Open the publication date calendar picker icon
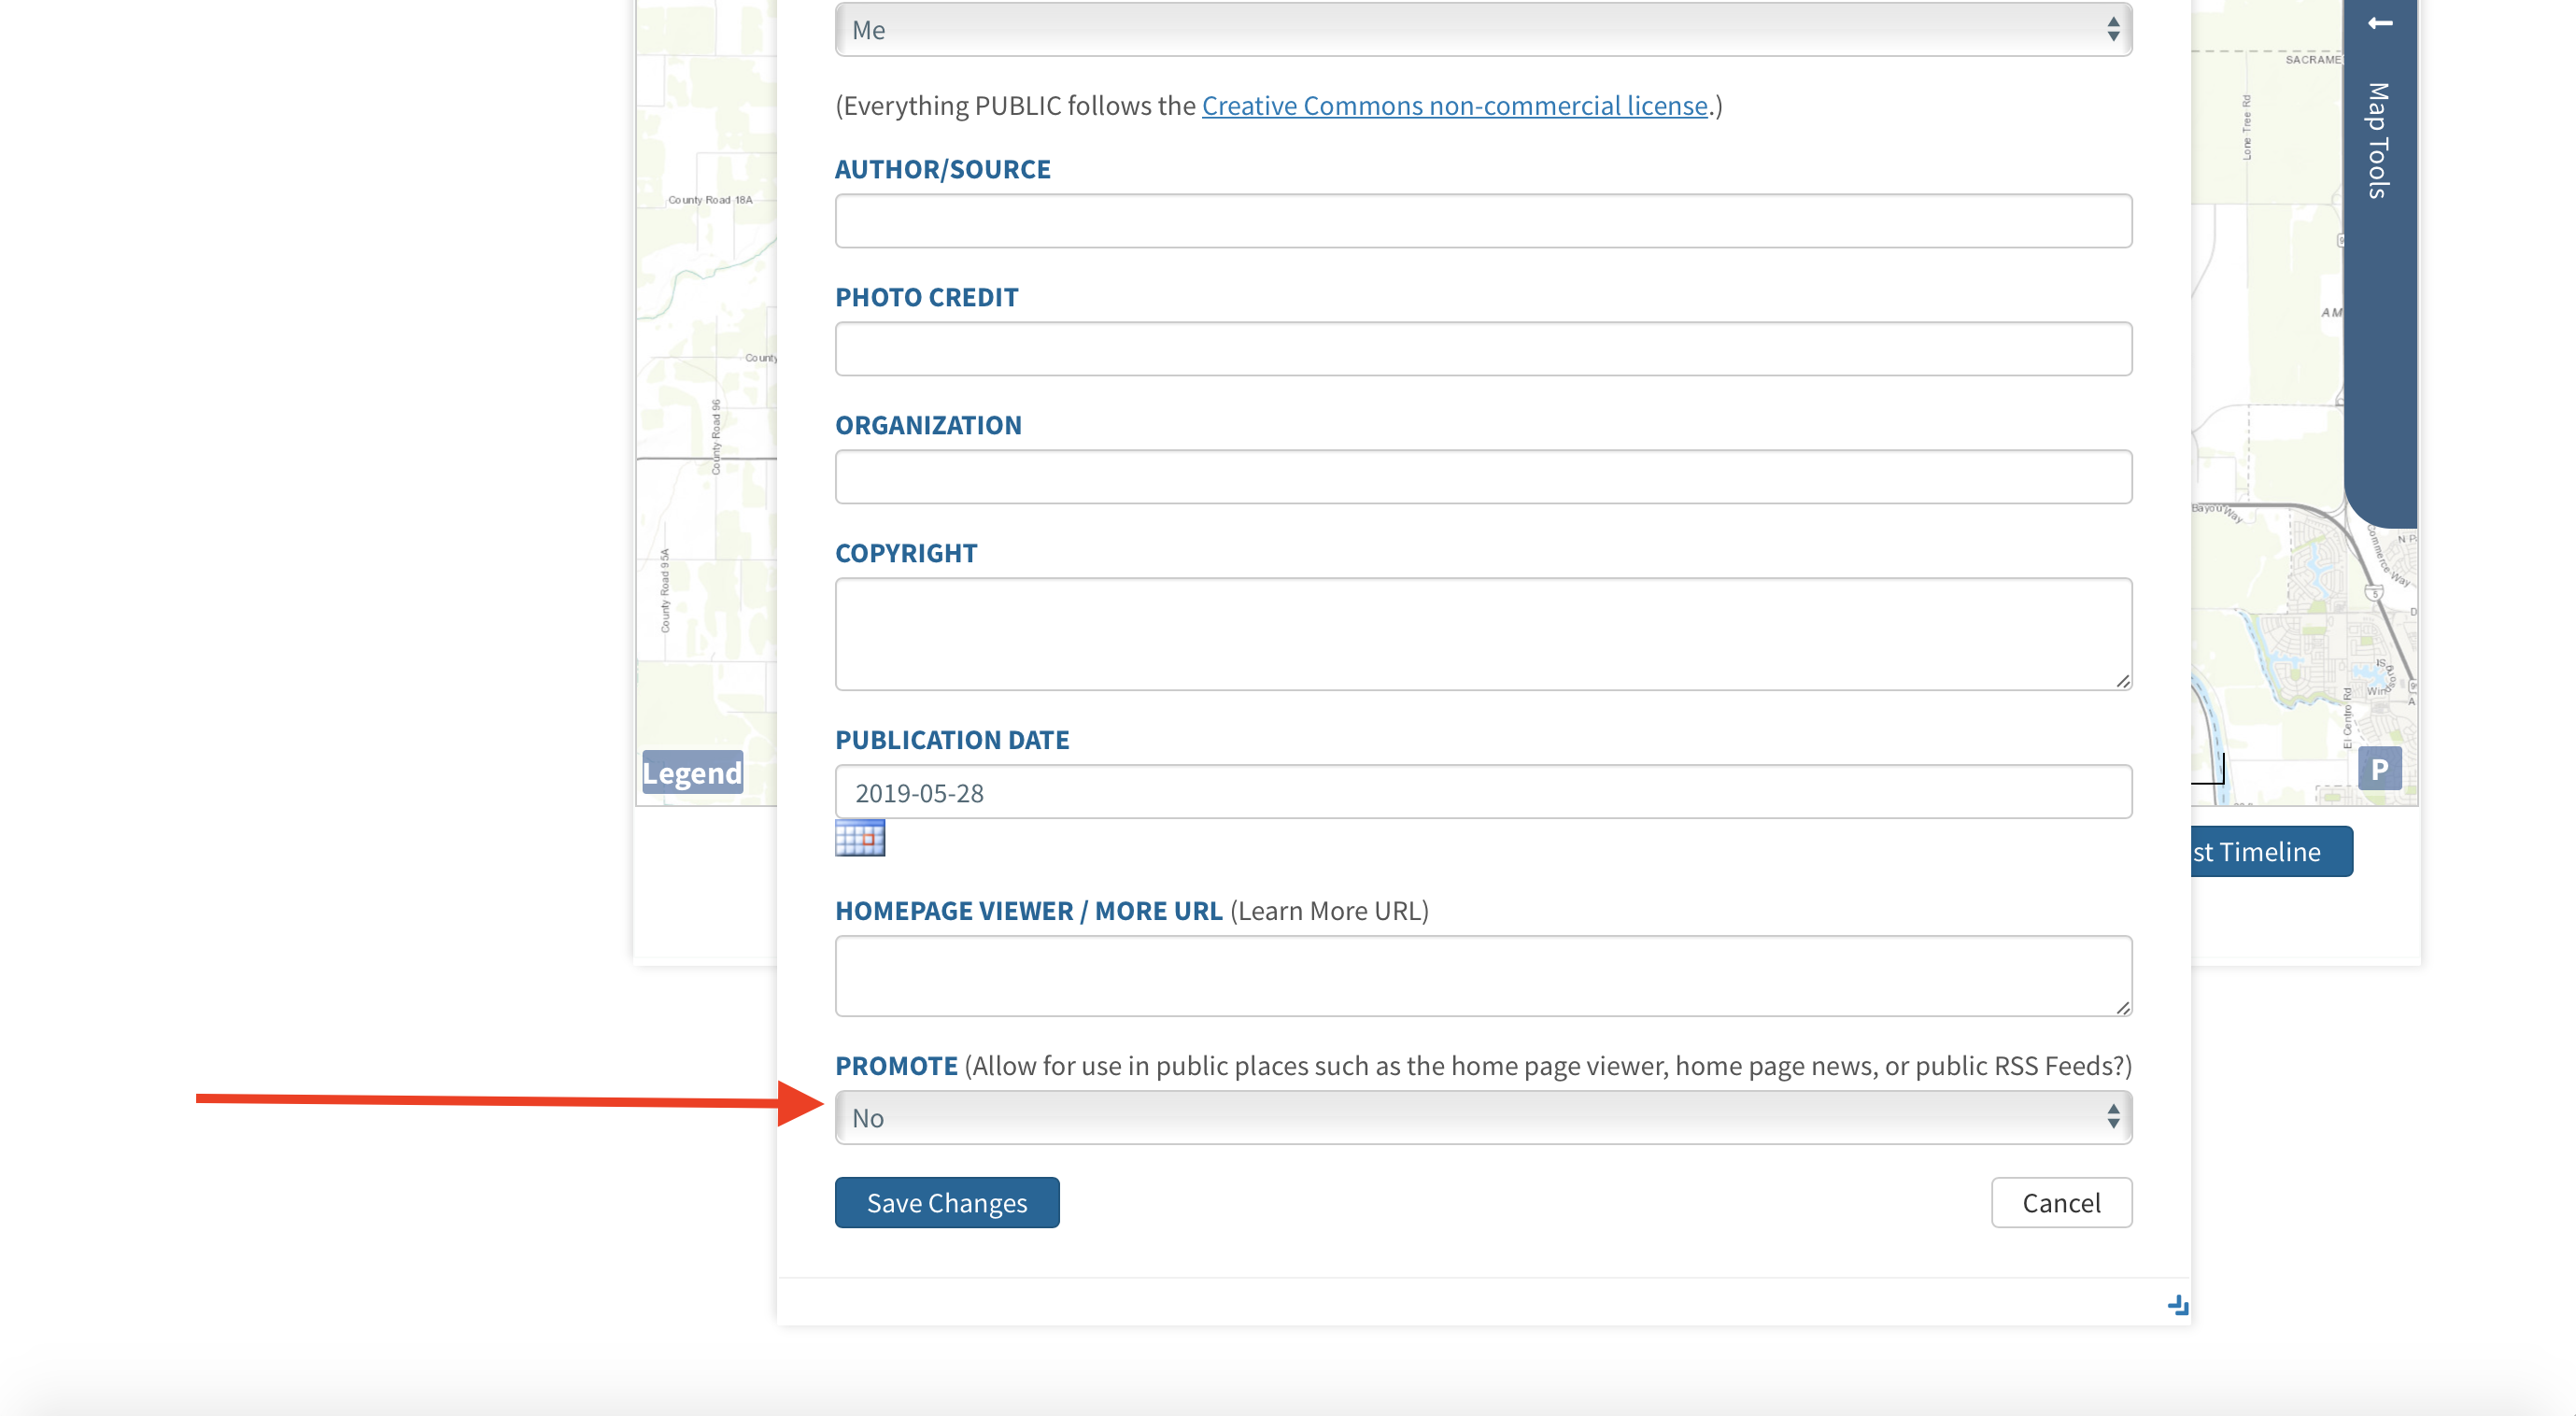The width and height of the screenshot is (2576, 1416). pyautogui.click(x=859, y=838)
